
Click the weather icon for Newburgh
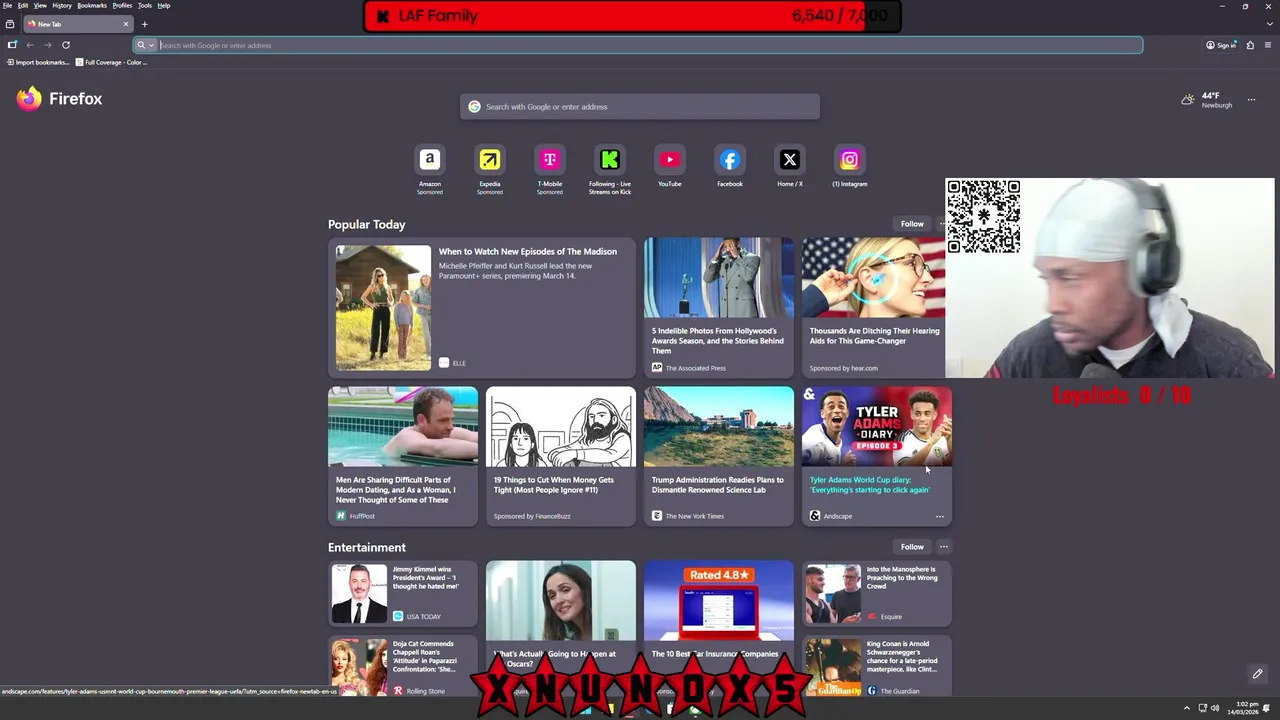pos(1188,99)
